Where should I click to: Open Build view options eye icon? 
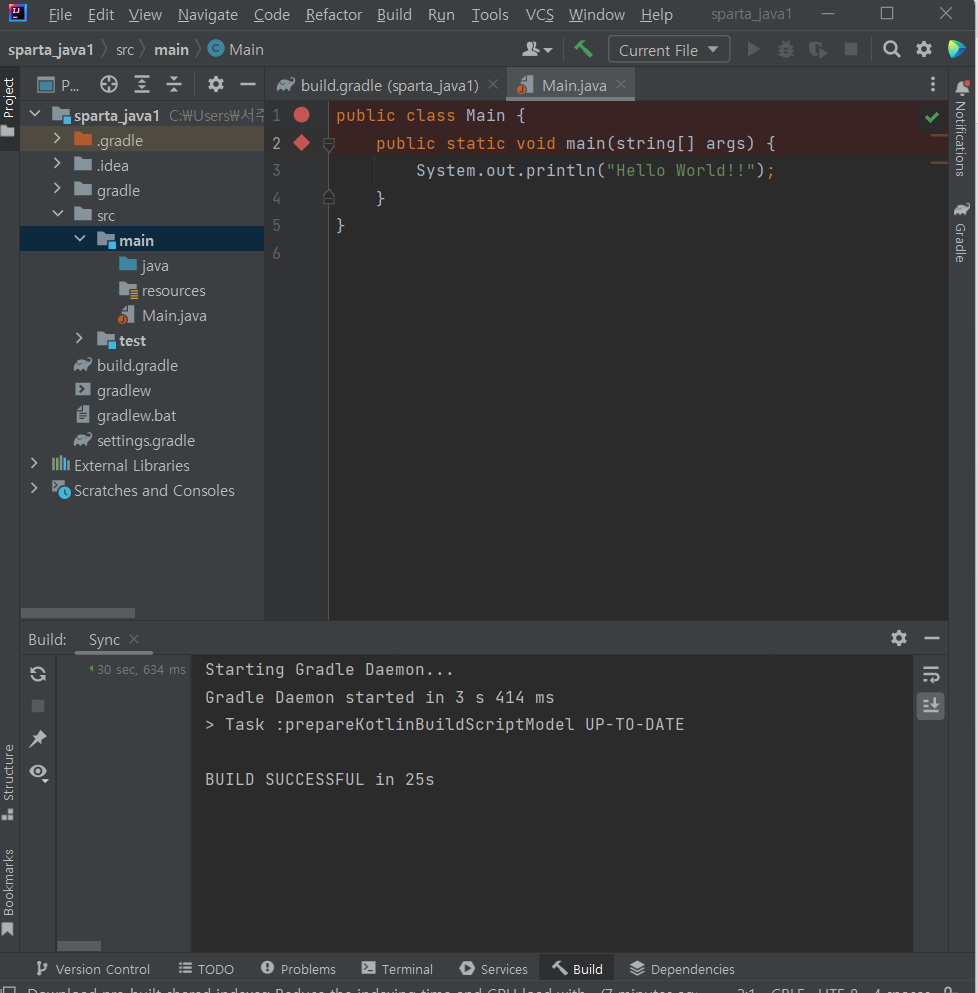pyautogui.click(x=39, y=772)
